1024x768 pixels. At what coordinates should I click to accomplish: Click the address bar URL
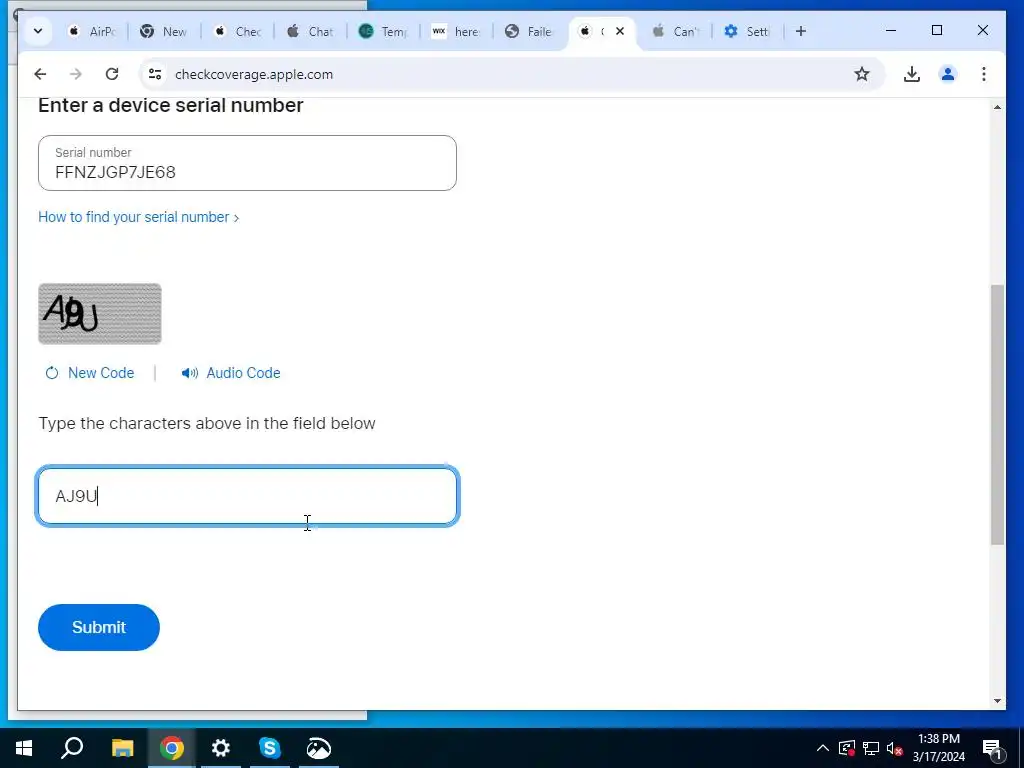254,74
